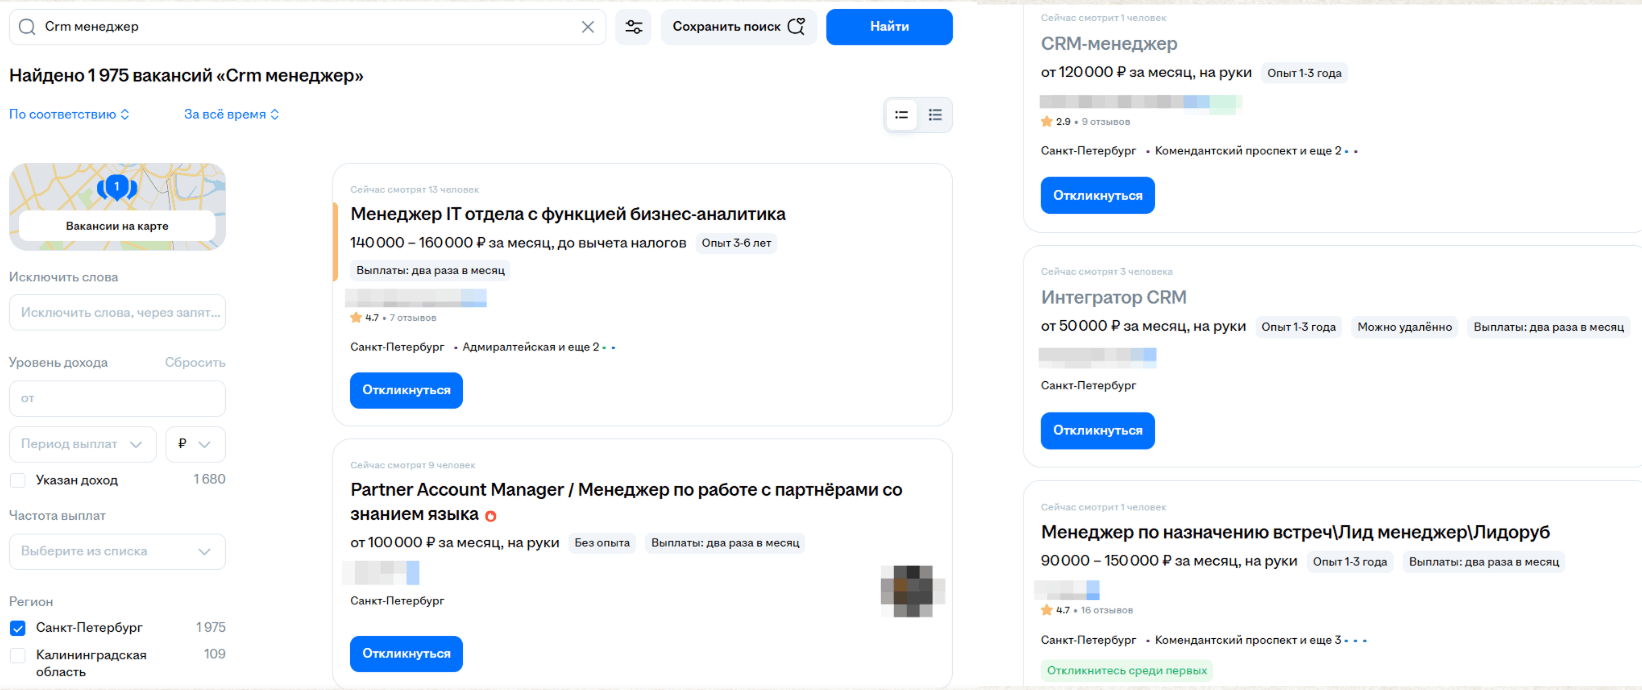This screenshot has width=1642, height=690.
Task: Click Откликнитесь среди первых green tag
Action: click(1127, 671)
